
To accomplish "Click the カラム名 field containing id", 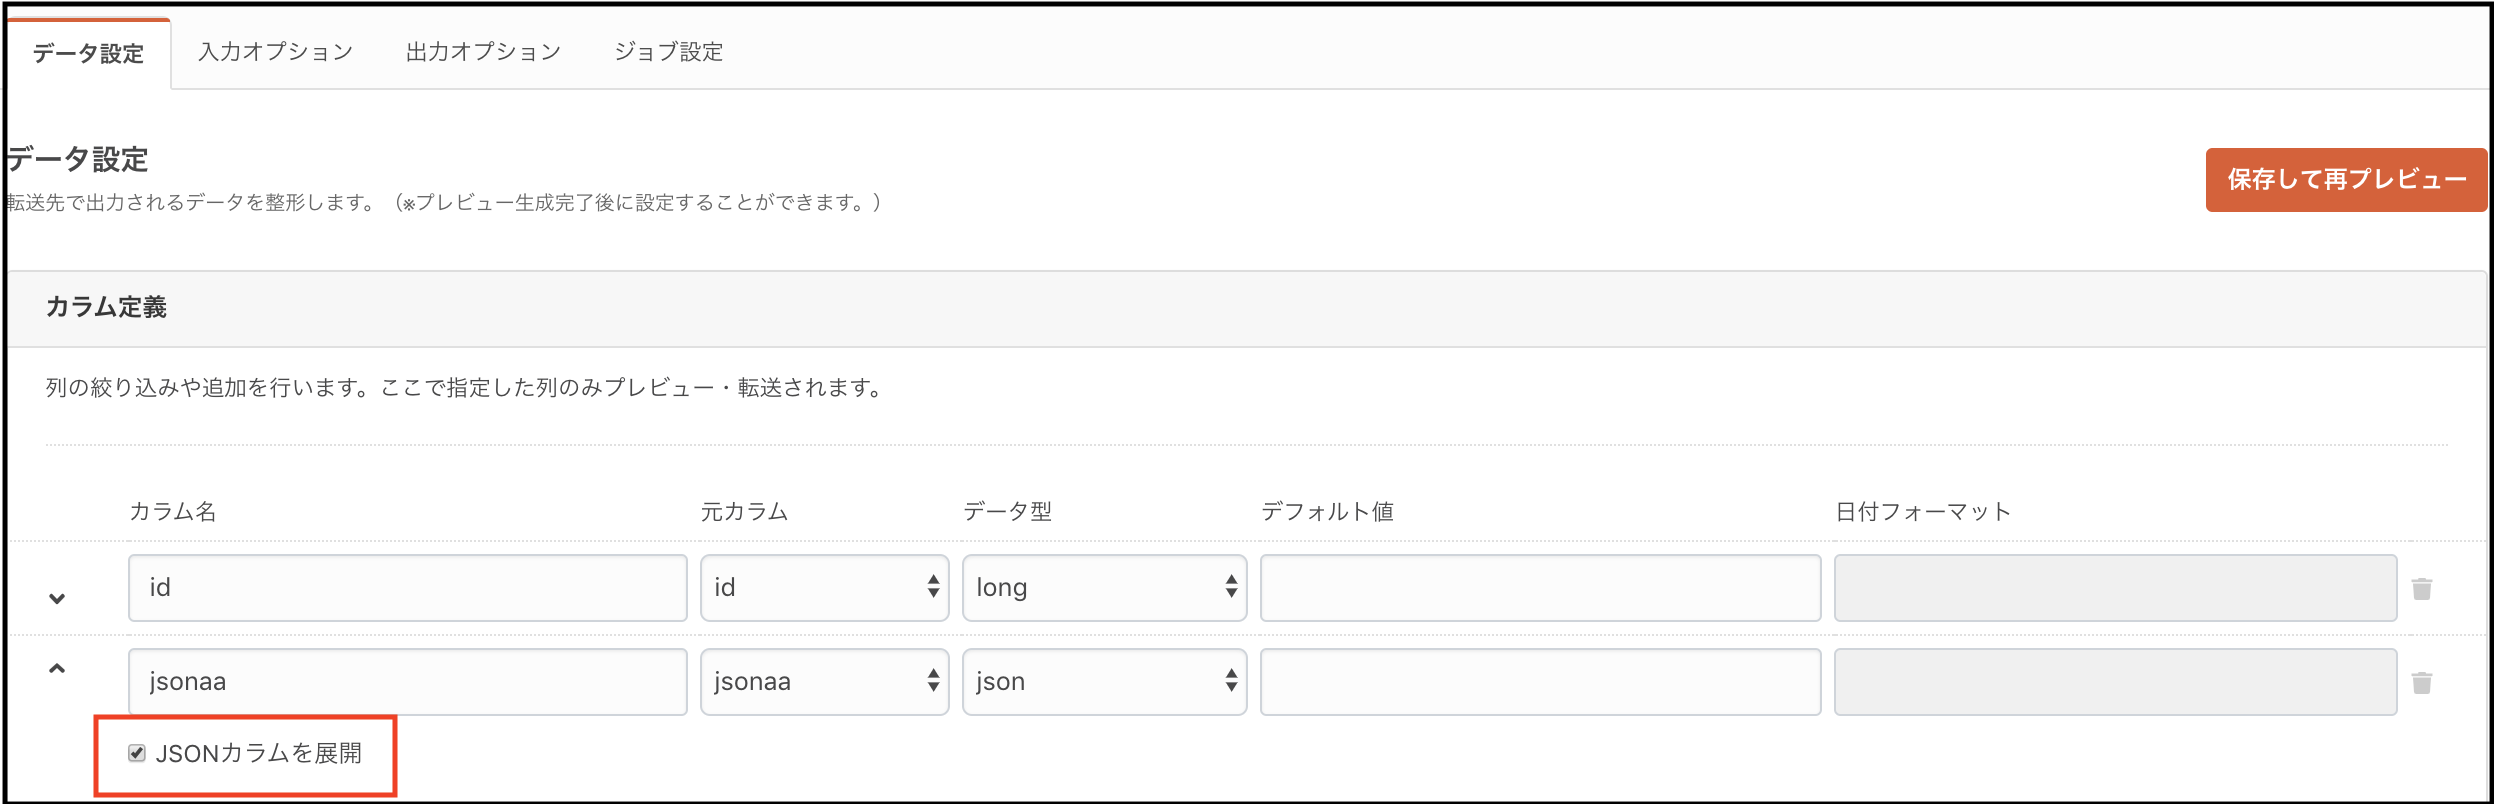I will tap(407, 588).
